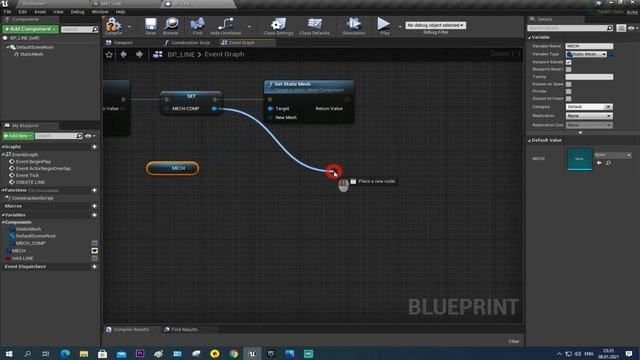Expand the advanced options arrow under the Variable section
This screenshot has height=360, width=640.
(580, 133)
